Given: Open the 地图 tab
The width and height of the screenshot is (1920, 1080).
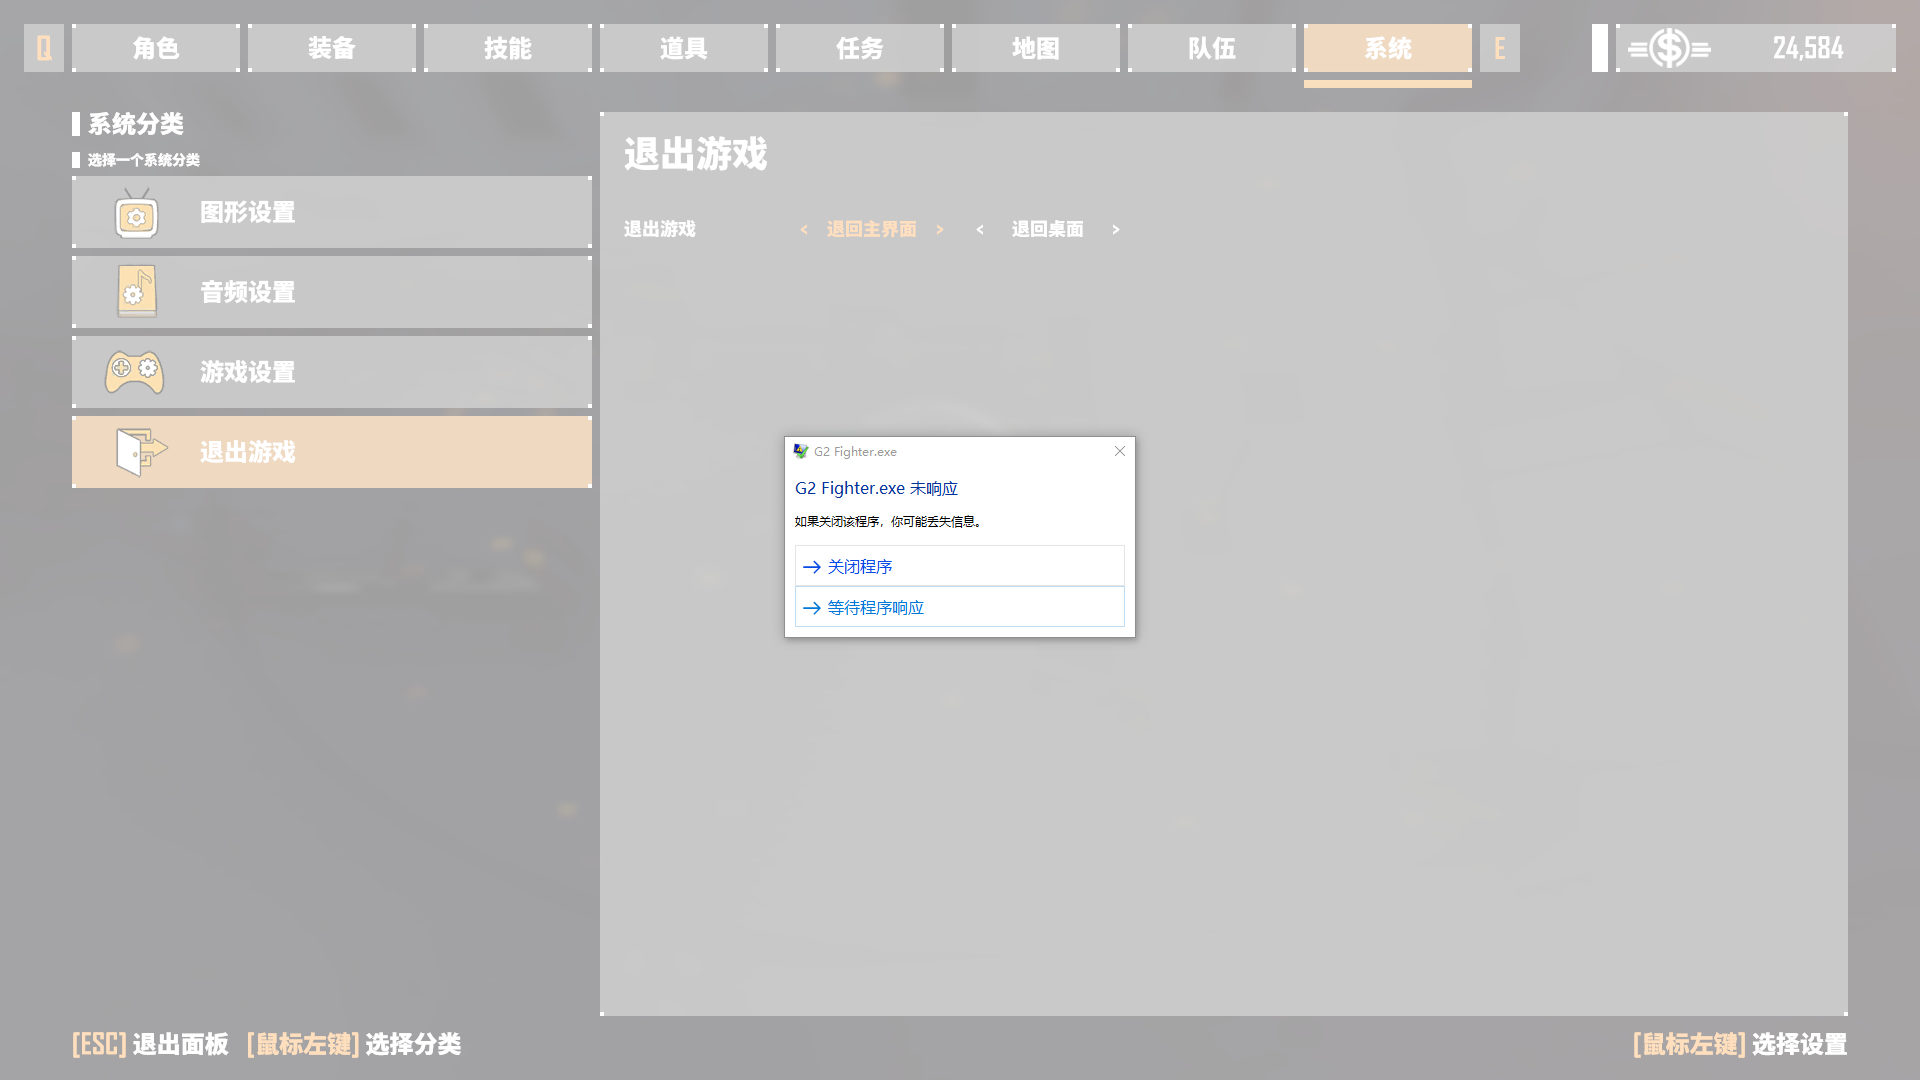Looking at the screenshot, I should click(1036, 48).
